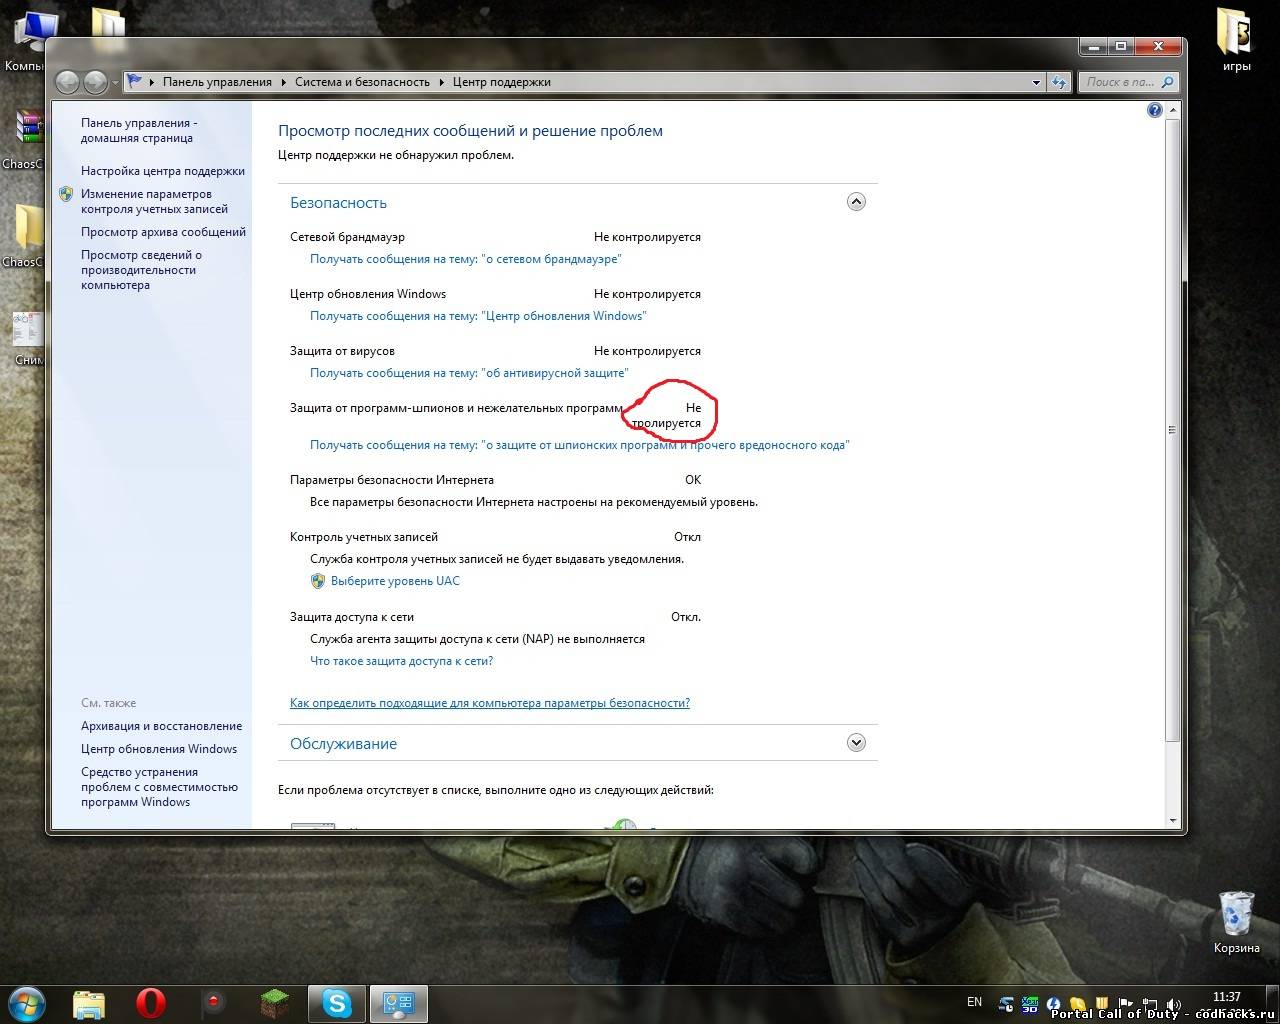Open 'Изменение параметров контроля учетных записей'
Image resolution: width=1280 pixels, height=1024 pixels.
(x=154, y=201)
